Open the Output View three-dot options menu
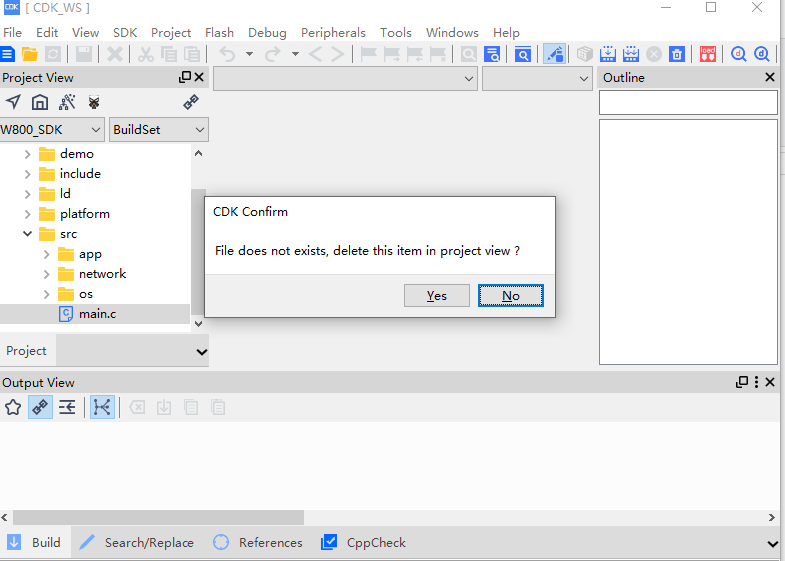 pyautogui.click(x=756, y=382)
